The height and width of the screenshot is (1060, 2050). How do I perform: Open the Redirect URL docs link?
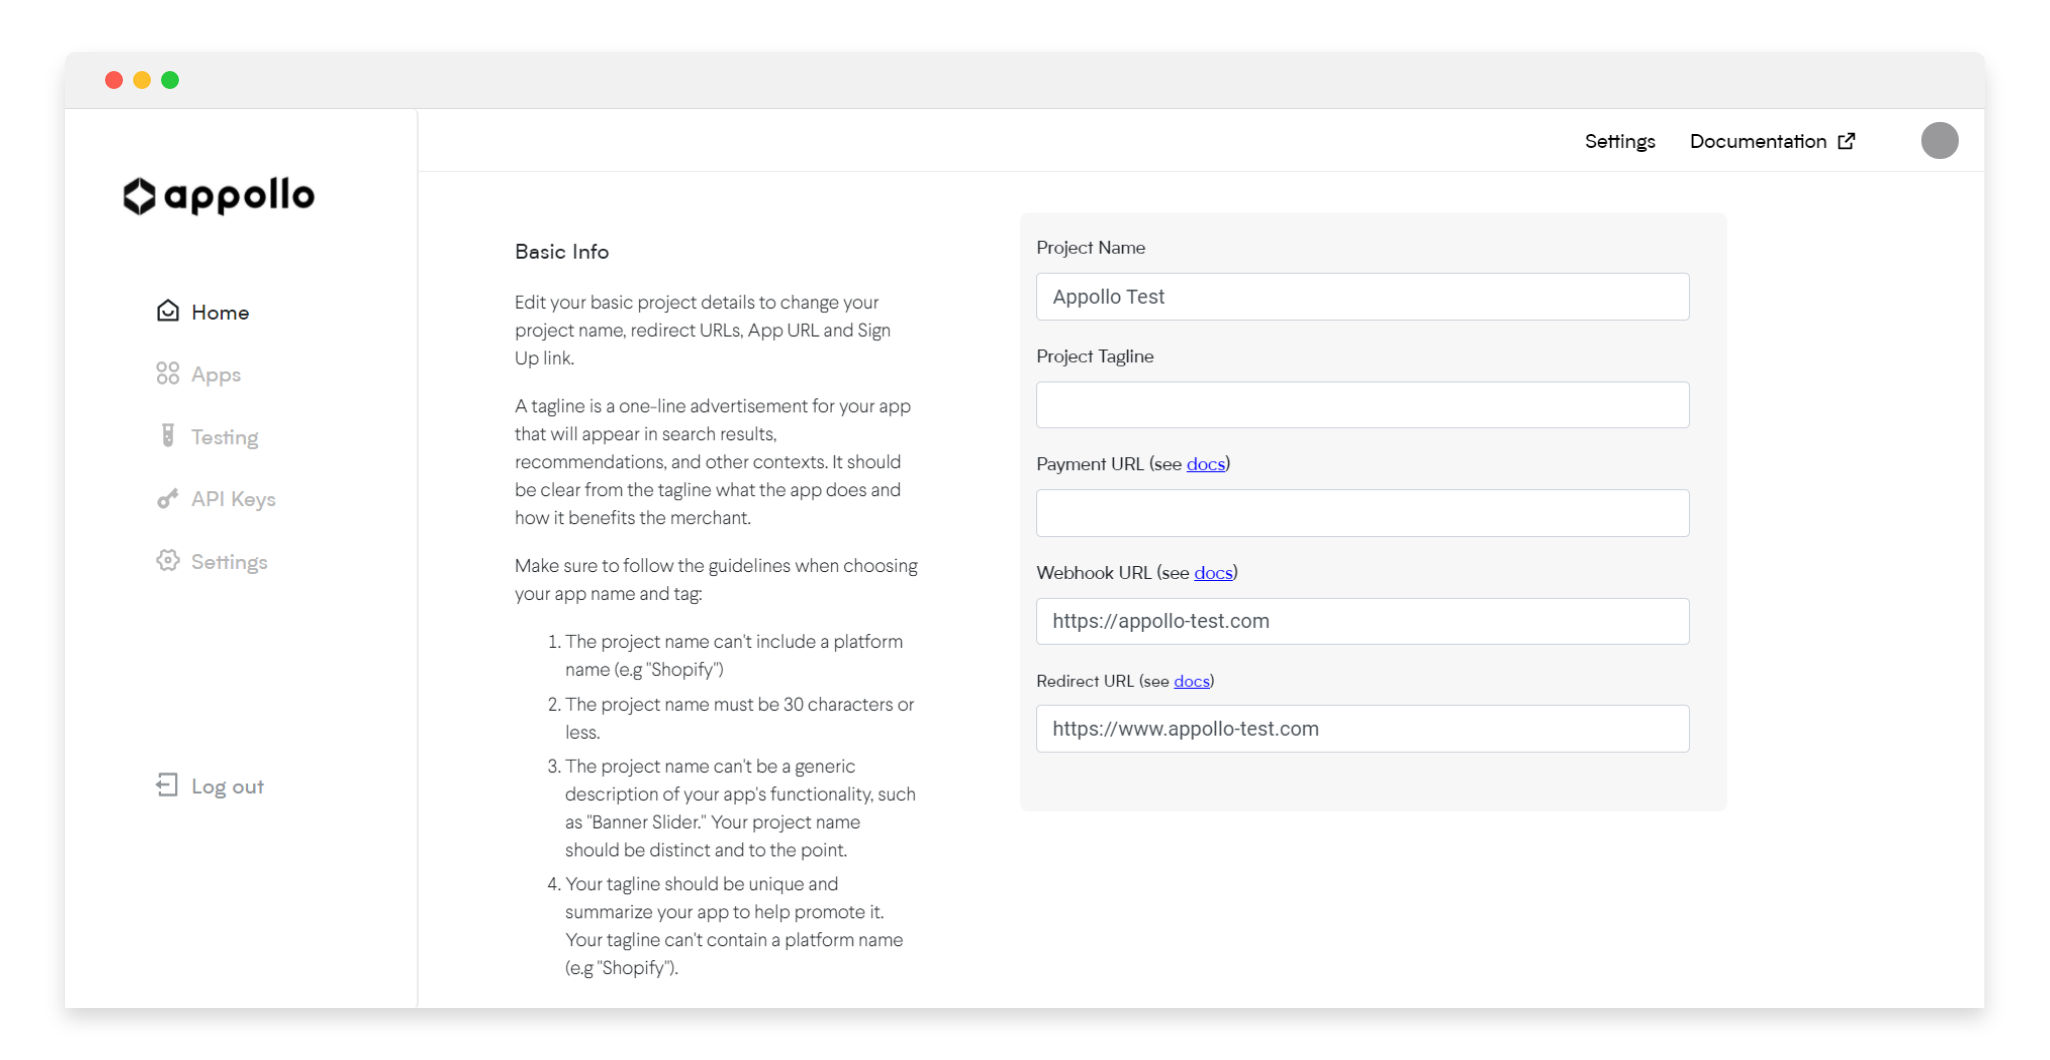tap(1191, 681)
